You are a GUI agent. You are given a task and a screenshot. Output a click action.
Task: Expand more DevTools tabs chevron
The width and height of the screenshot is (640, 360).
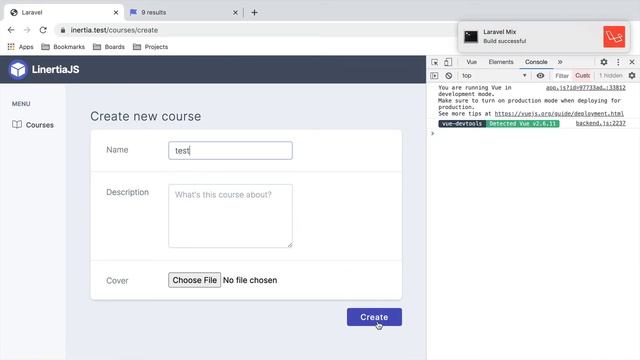click(x=560, y=62)
